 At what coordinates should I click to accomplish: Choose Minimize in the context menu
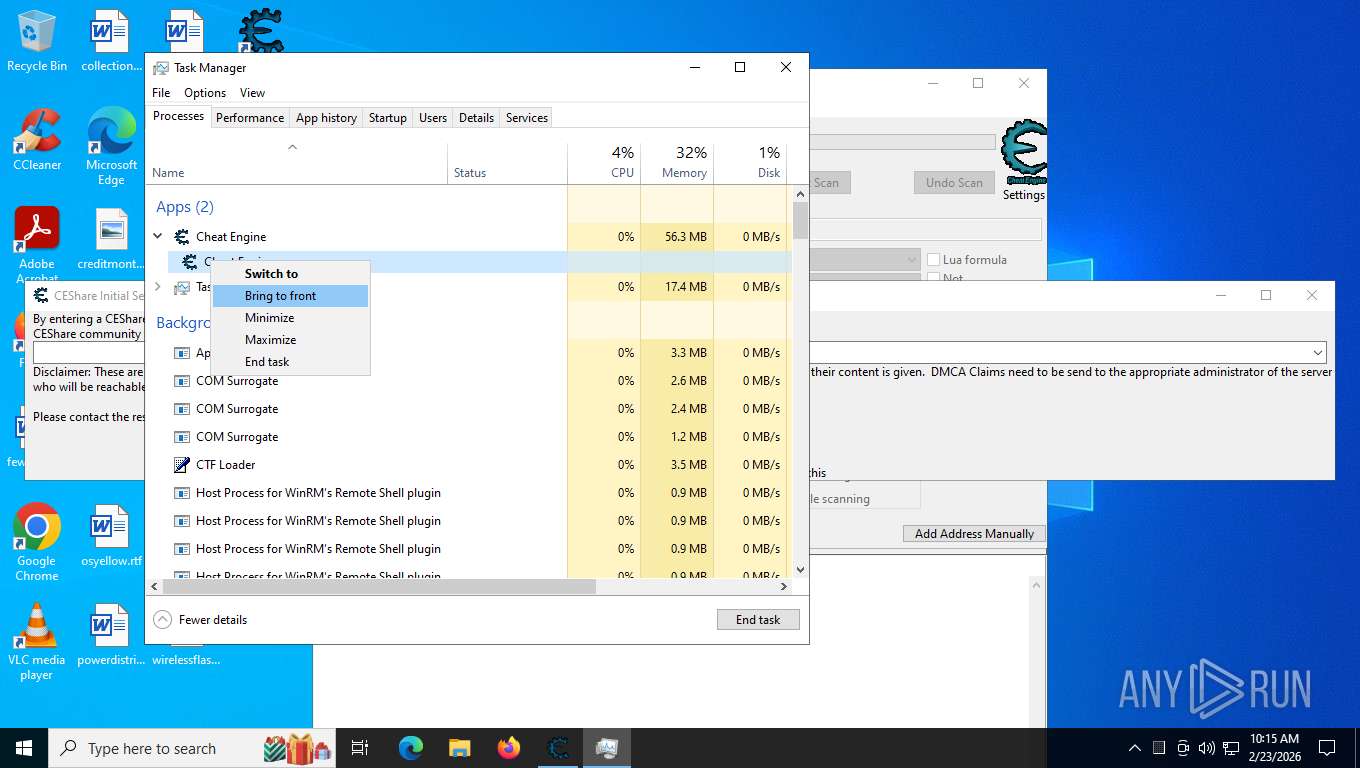290,318
